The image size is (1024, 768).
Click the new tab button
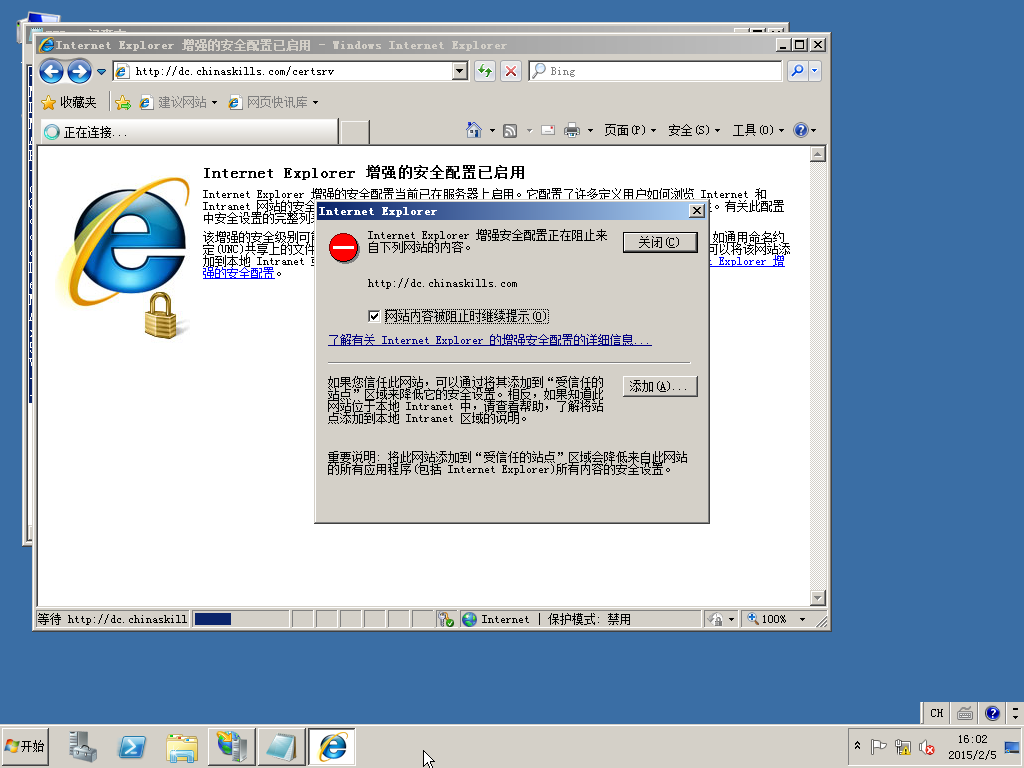355,132
